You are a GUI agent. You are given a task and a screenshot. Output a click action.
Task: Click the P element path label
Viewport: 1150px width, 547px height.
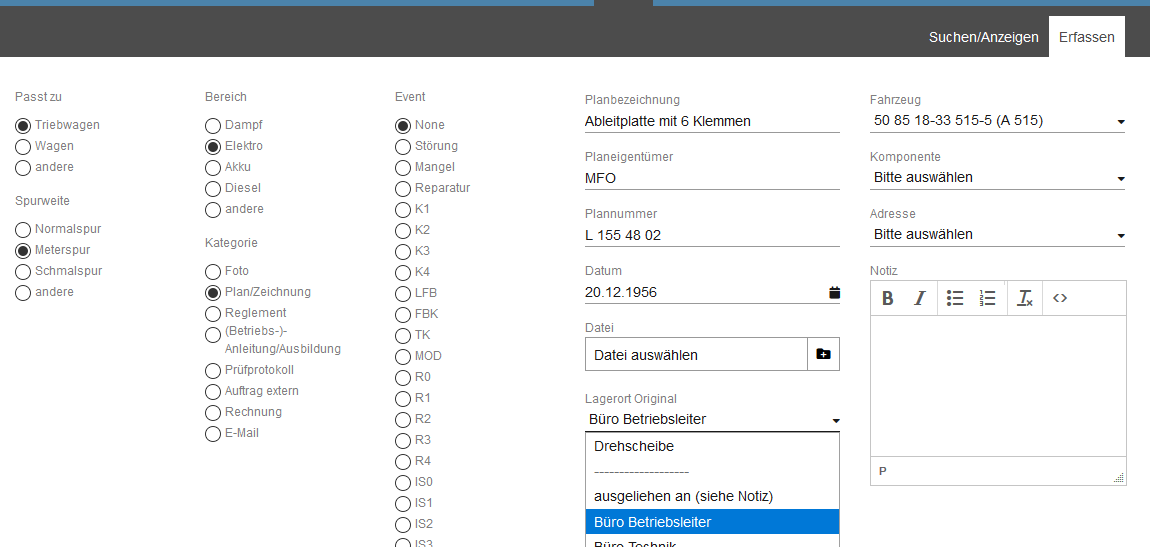coord(882,471)
